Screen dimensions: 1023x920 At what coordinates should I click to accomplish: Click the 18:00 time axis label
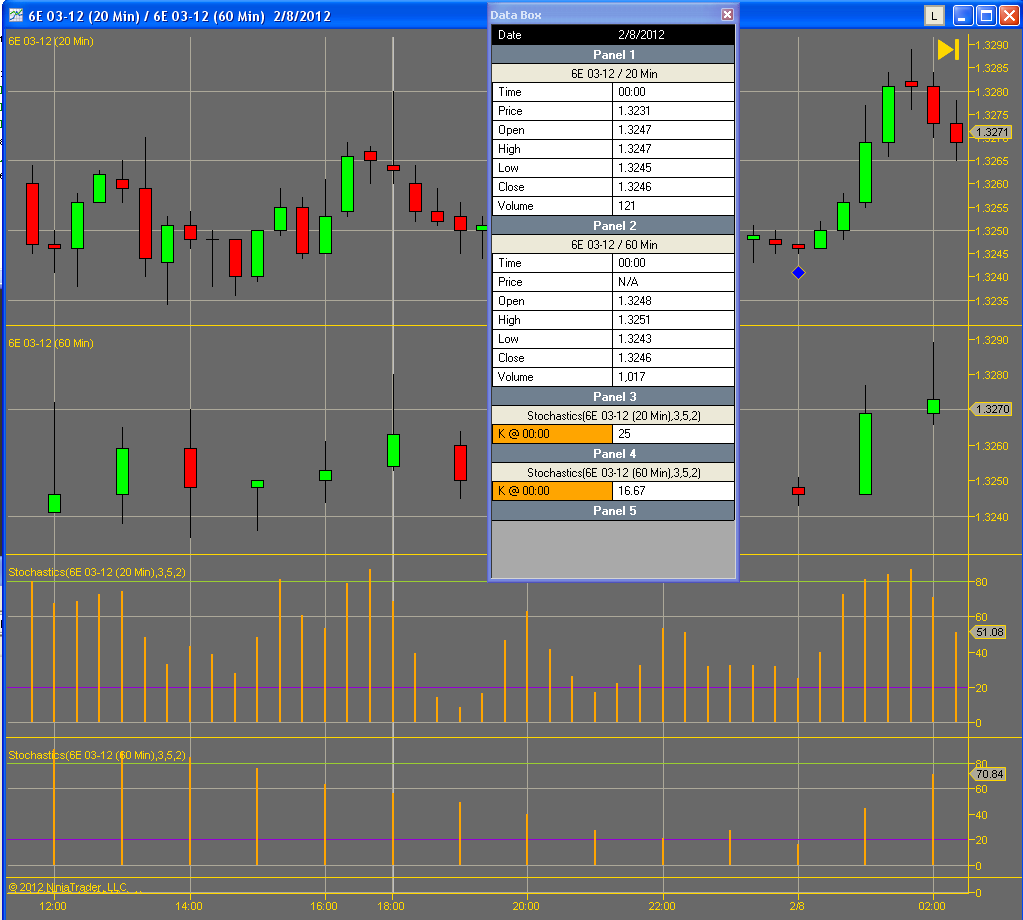coord(391,906)
